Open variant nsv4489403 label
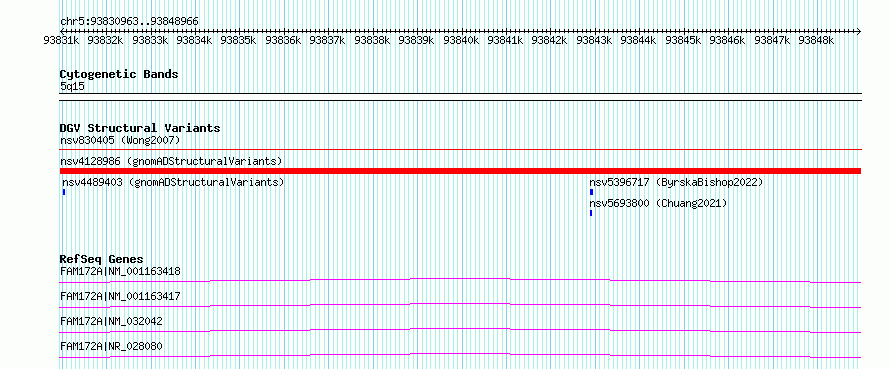Viewport: 890px width, 369px height. tap(173, 182)
